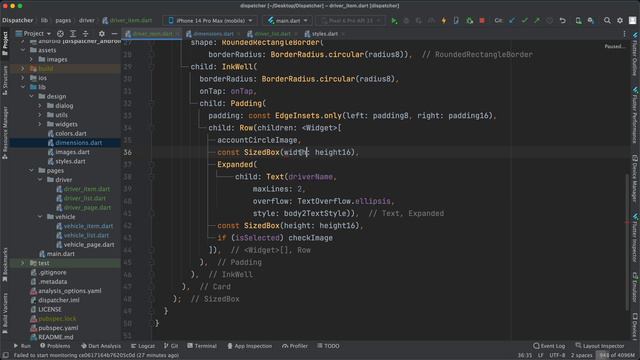Expand the widgets folder
This screenshot has height=360, width=640.
[x=40, y=124]
